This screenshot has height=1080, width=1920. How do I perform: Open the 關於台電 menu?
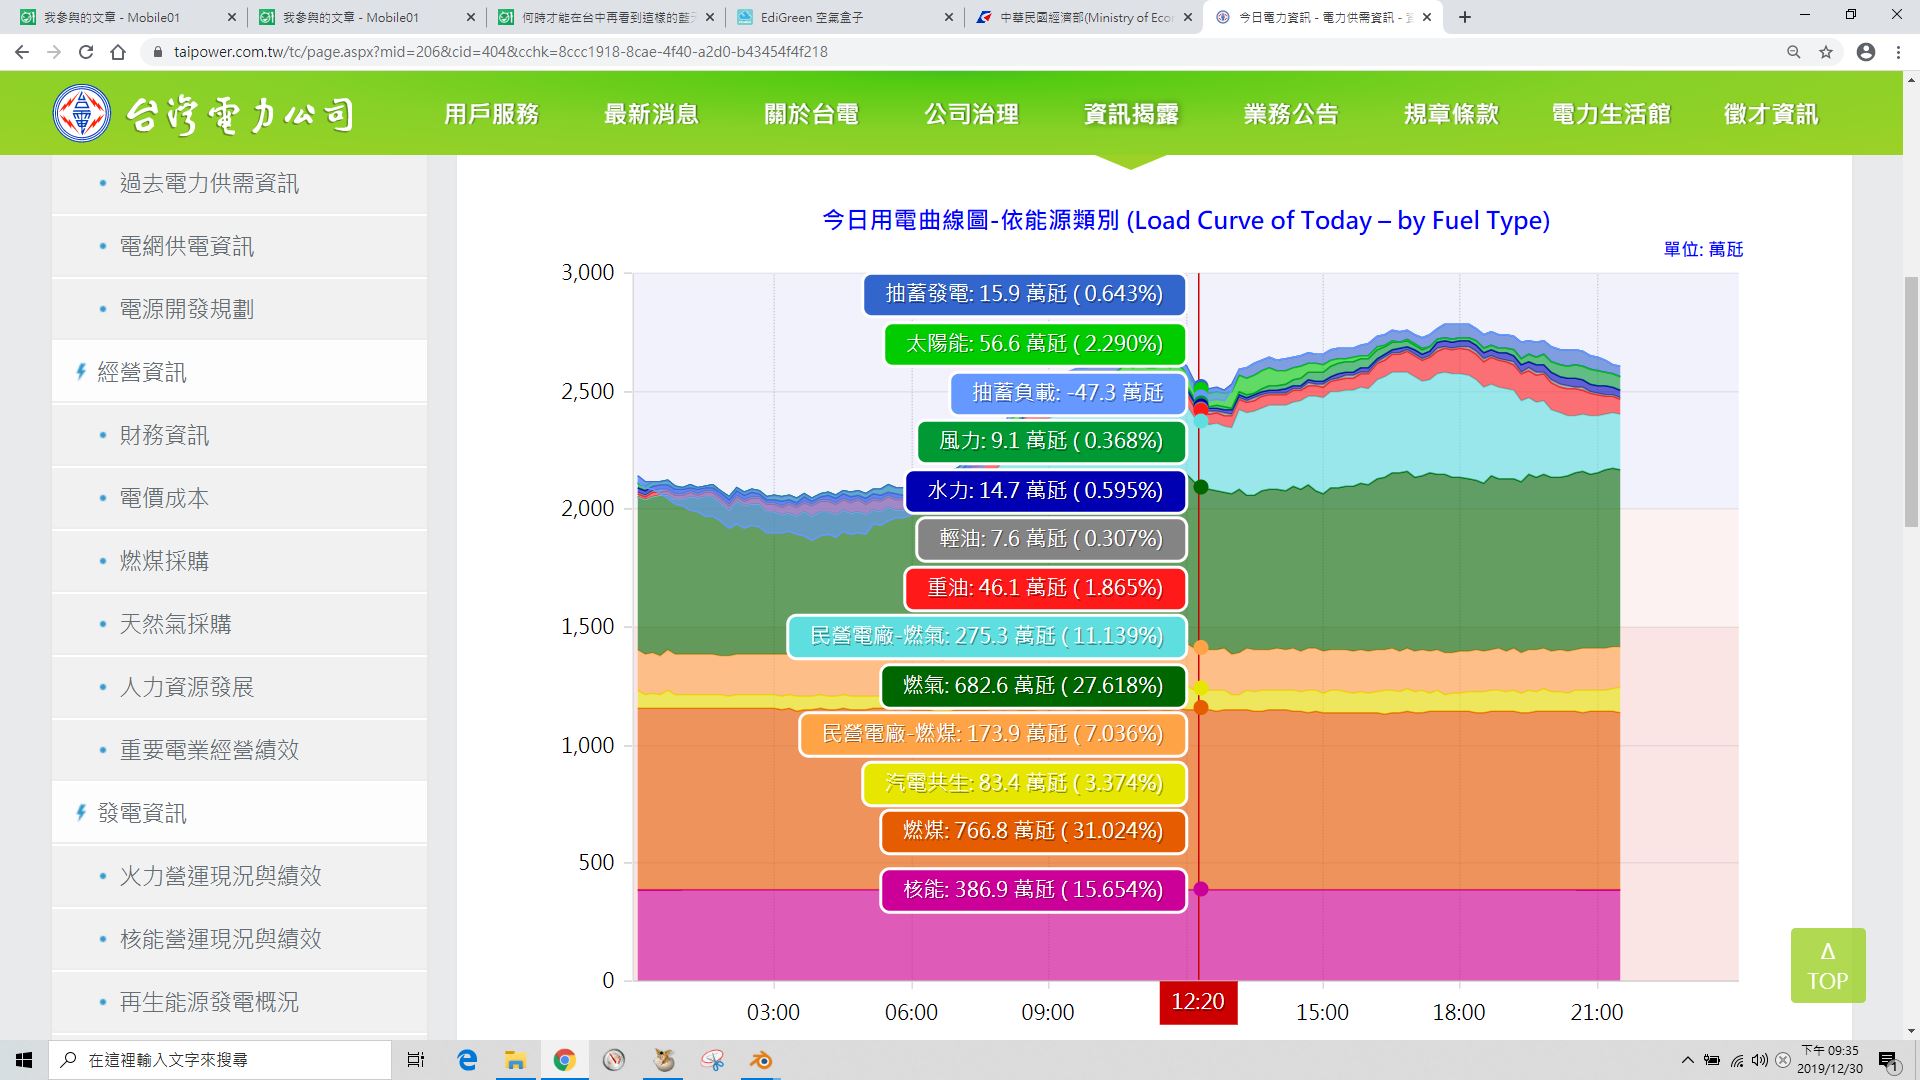(811, 114)
